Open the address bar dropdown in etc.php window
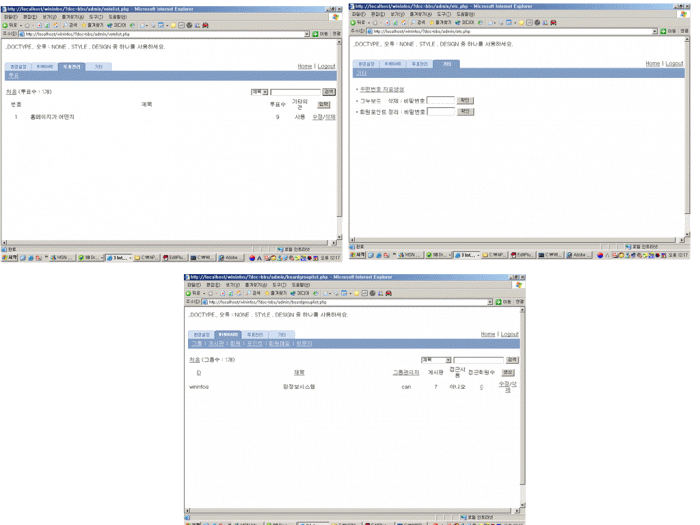700x525 pixels. point(654,31)
